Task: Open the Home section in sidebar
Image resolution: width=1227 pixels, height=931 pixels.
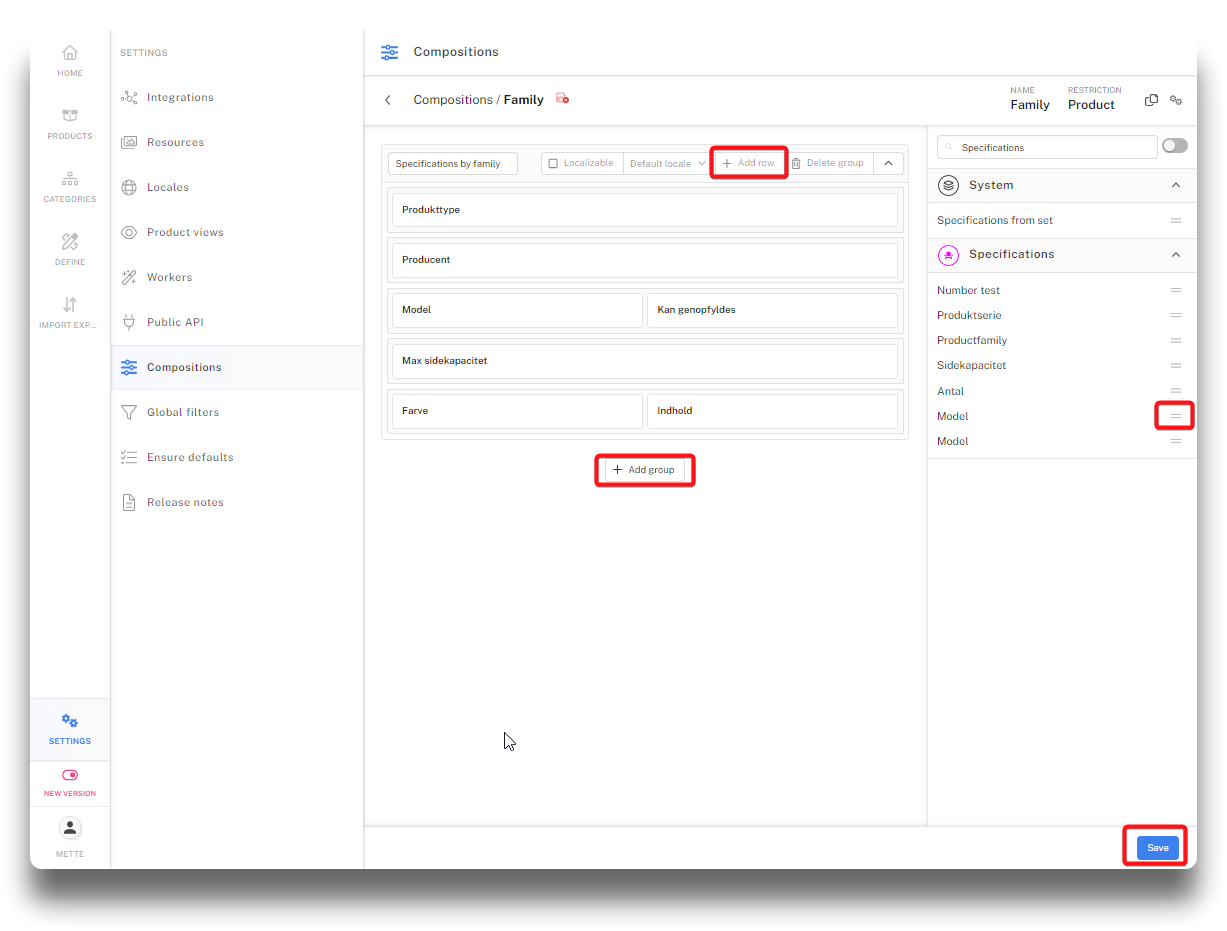Action: 70,60
